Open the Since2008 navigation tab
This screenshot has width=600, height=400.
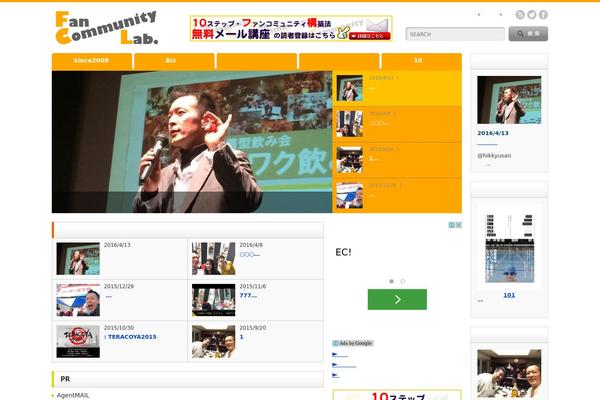click(x=92, y=60)
